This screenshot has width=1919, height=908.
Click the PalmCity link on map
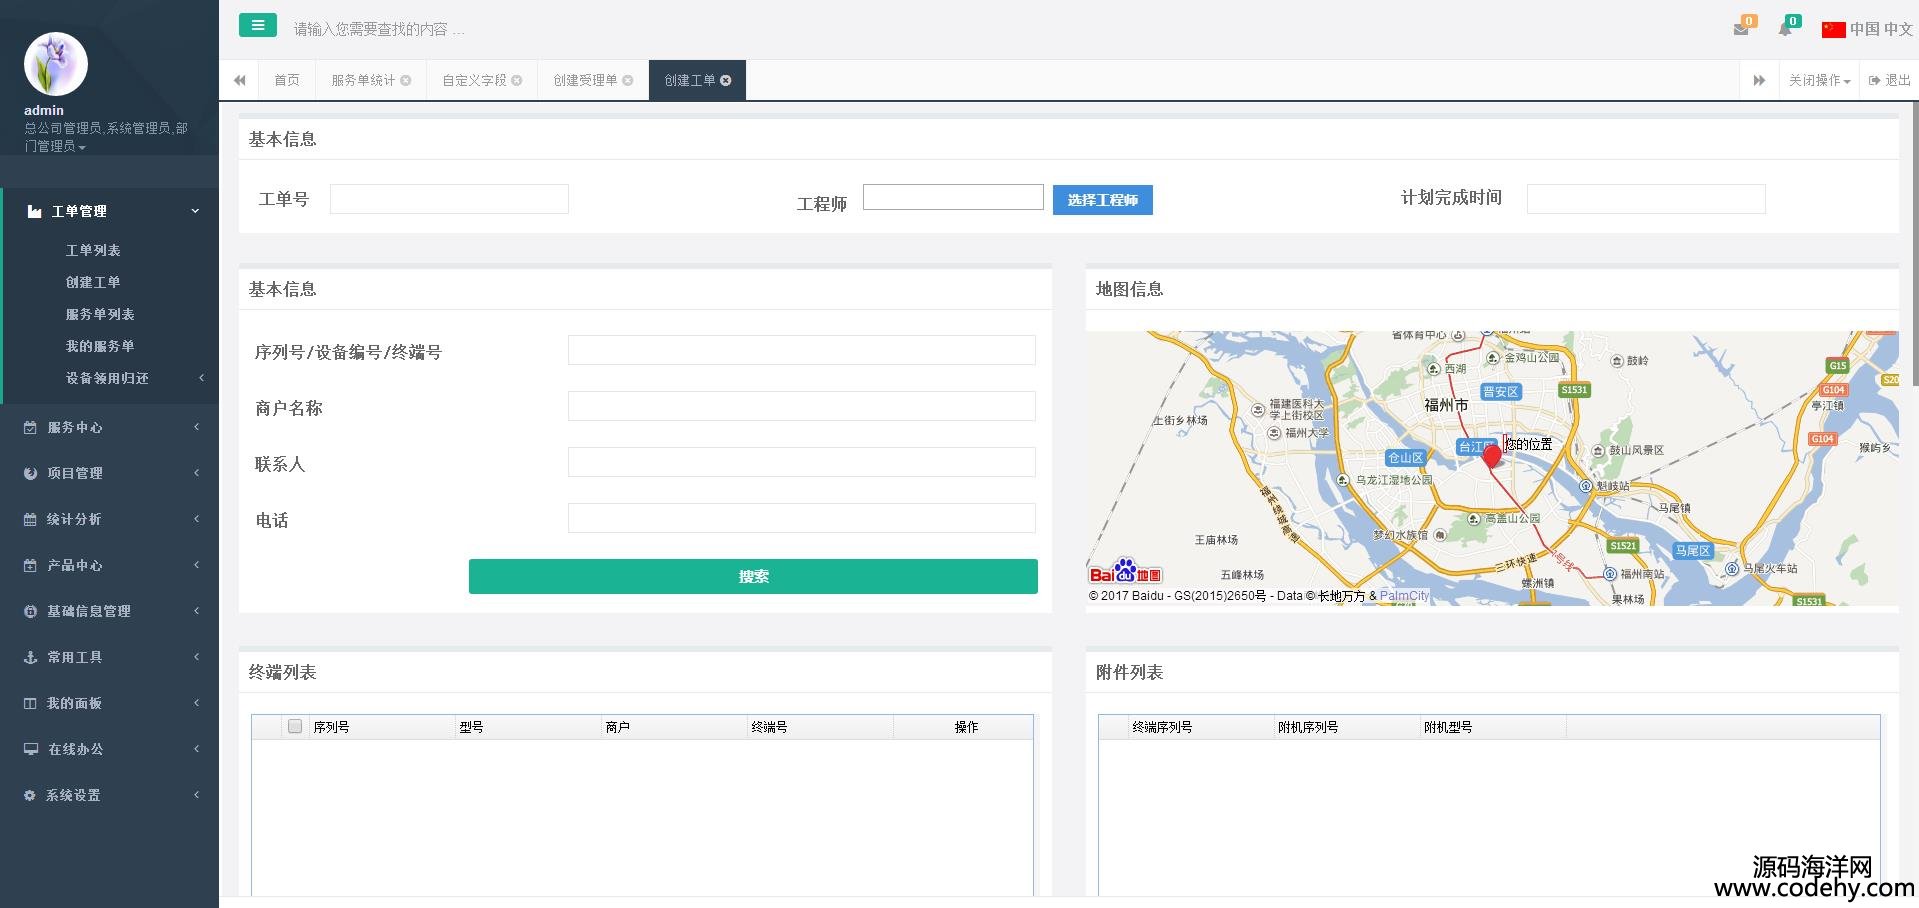(1404, 596)
